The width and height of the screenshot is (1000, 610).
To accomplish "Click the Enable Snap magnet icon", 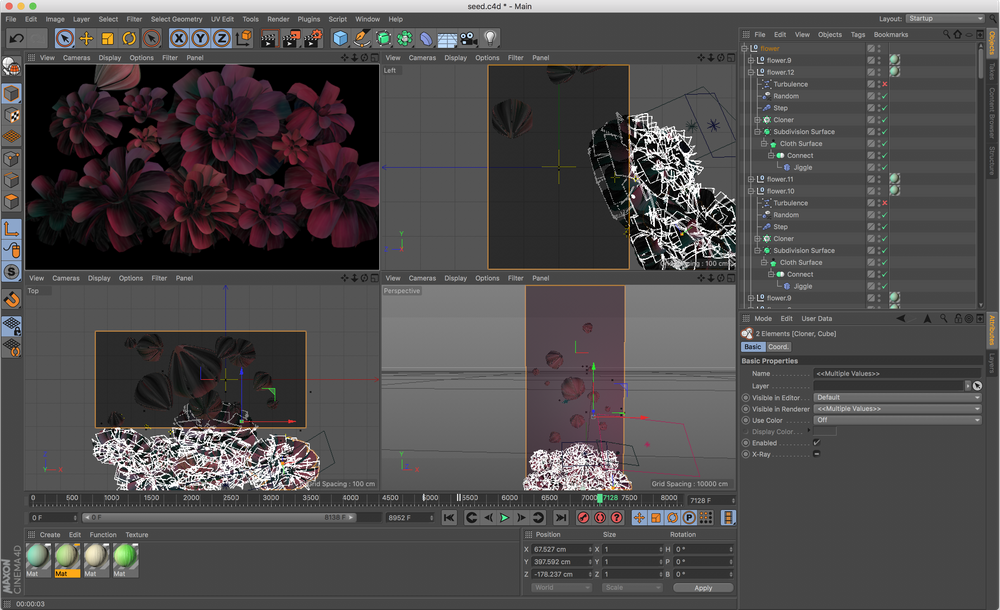I will tap(11, 299).
